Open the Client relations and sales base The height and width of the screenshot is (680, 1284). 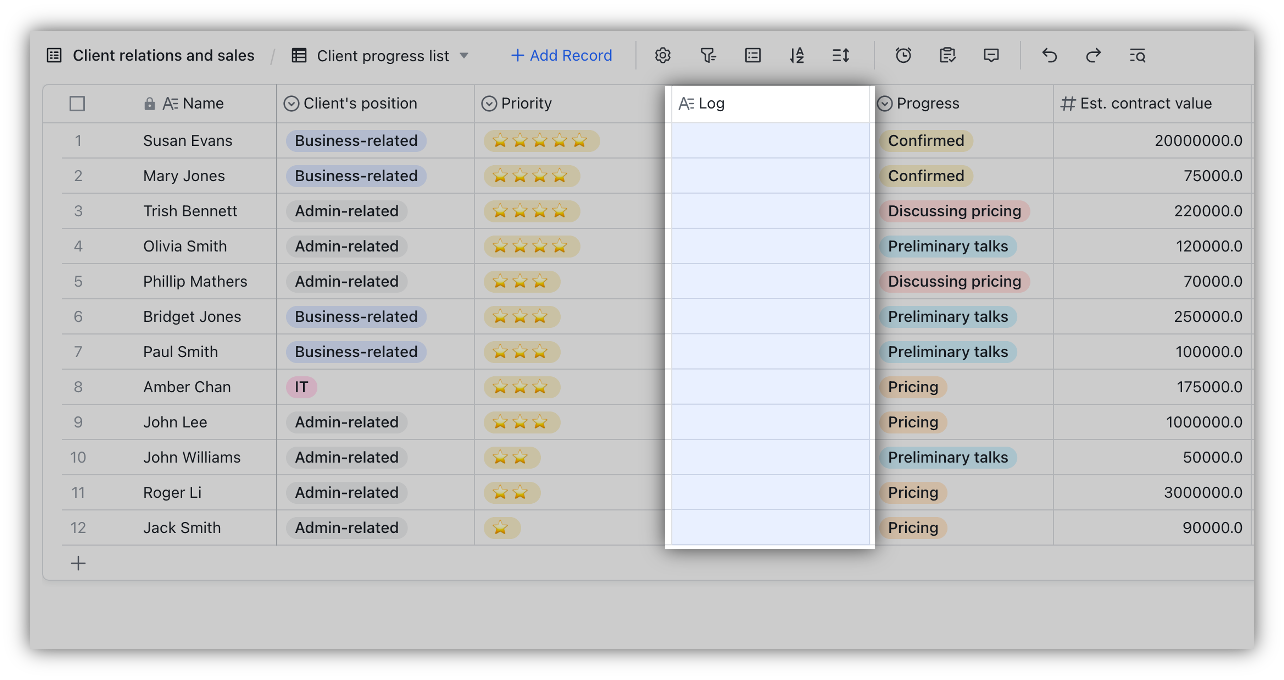click(x=163, y=55)
